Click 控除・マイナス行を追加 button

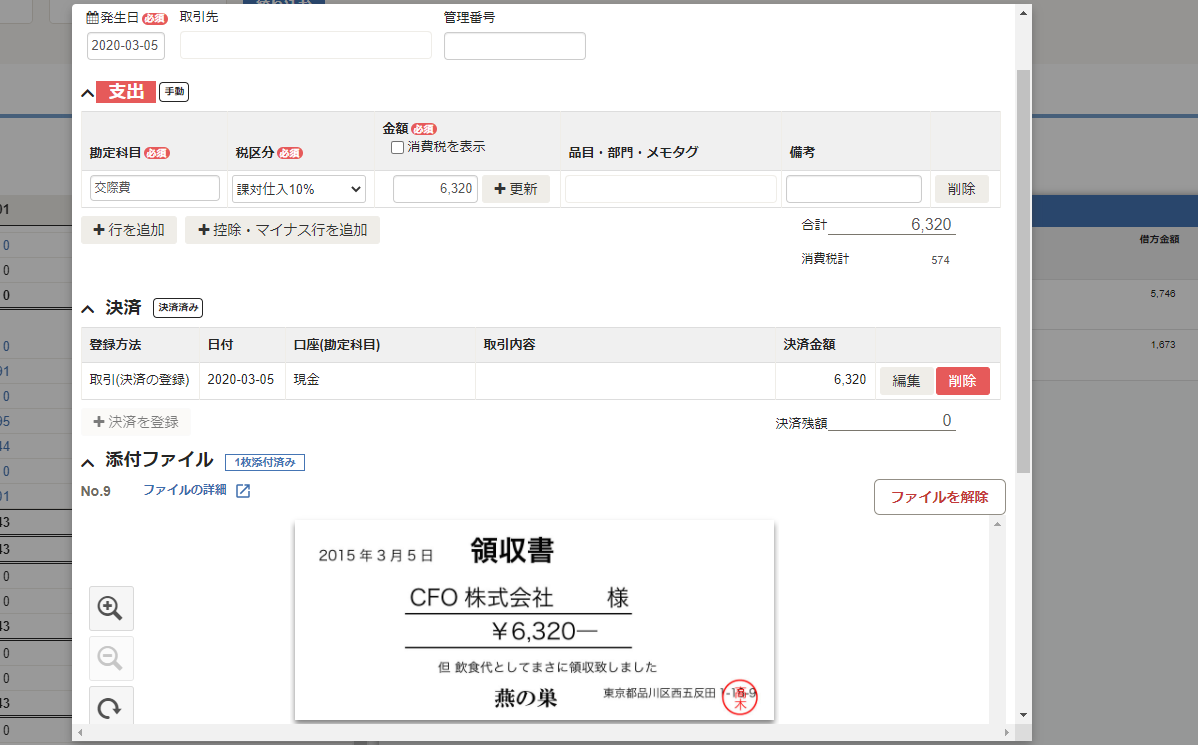(x=282, y=230)
